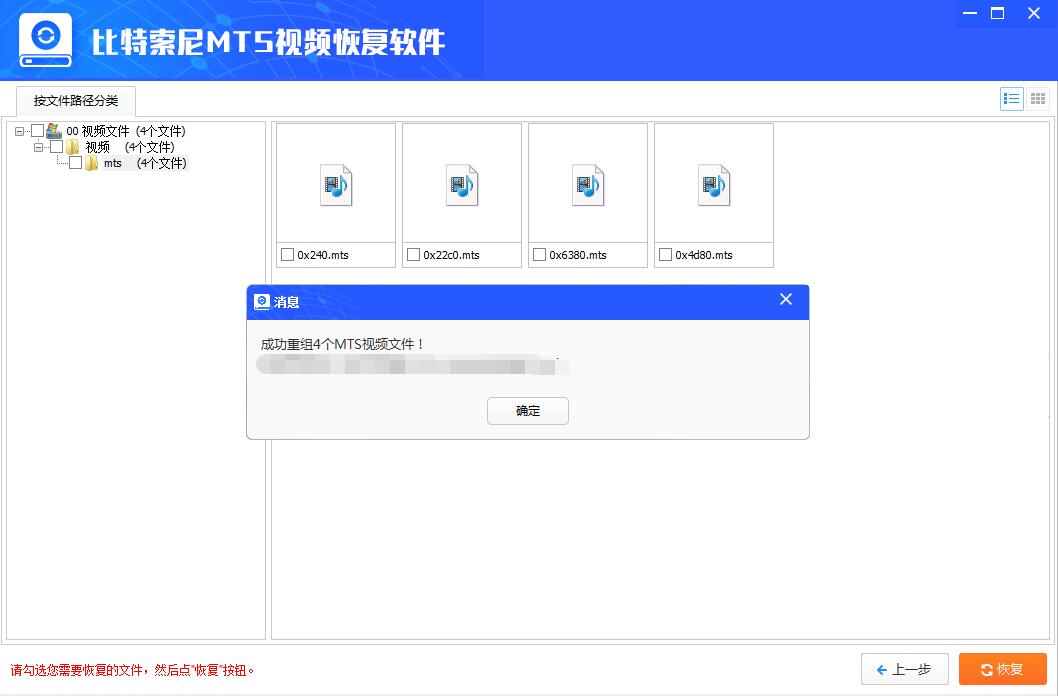Click the 0x22c0.mts video file icon
Screen dimensions: 1058x696
pos(462,185)
